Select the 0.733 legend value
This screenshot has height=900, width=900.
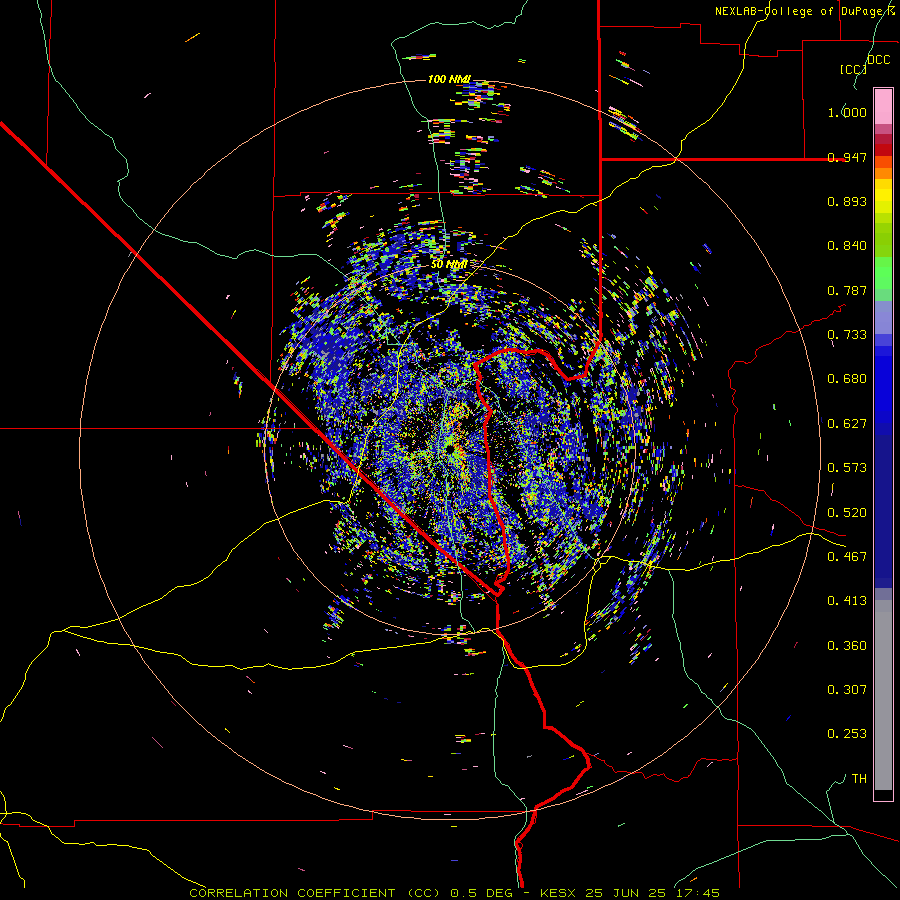847,335
